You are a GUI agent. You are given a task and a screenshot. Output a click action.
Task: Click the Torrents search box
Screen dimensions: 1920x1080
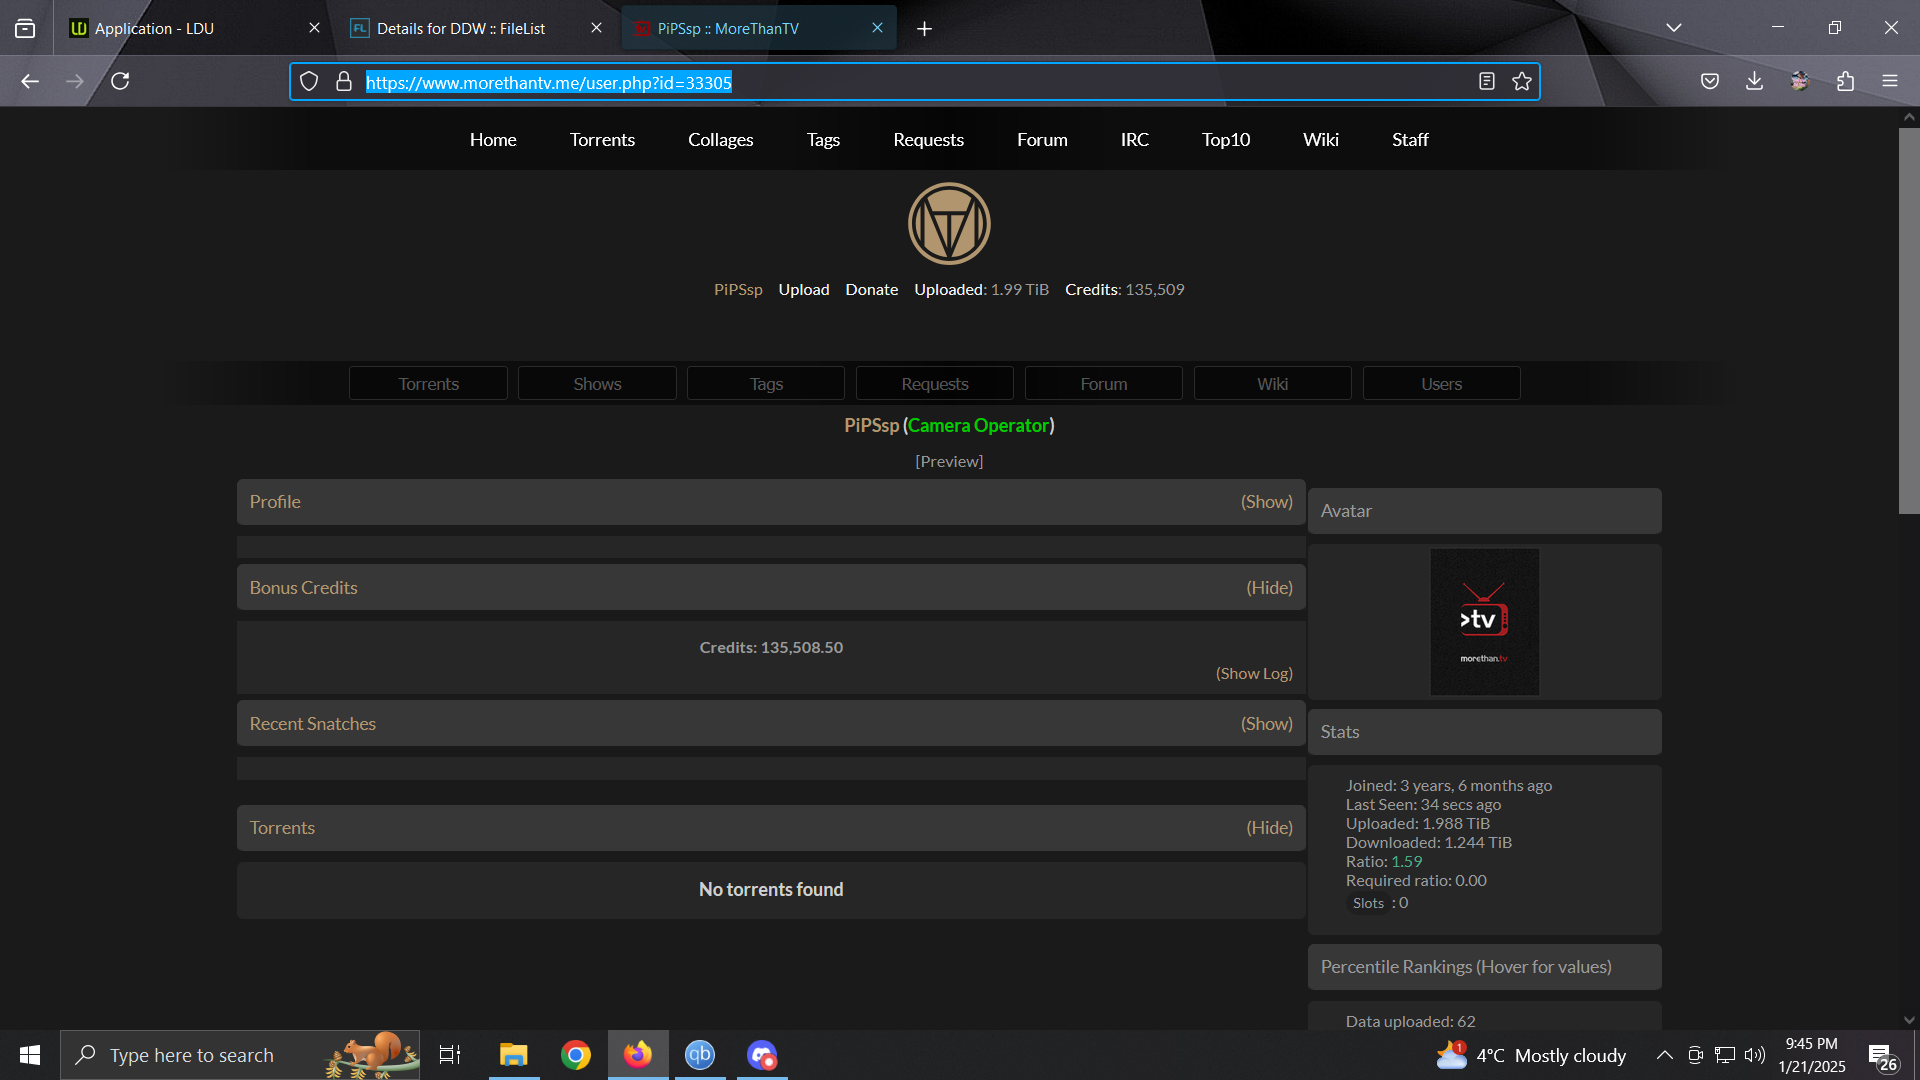pos(428,384)
